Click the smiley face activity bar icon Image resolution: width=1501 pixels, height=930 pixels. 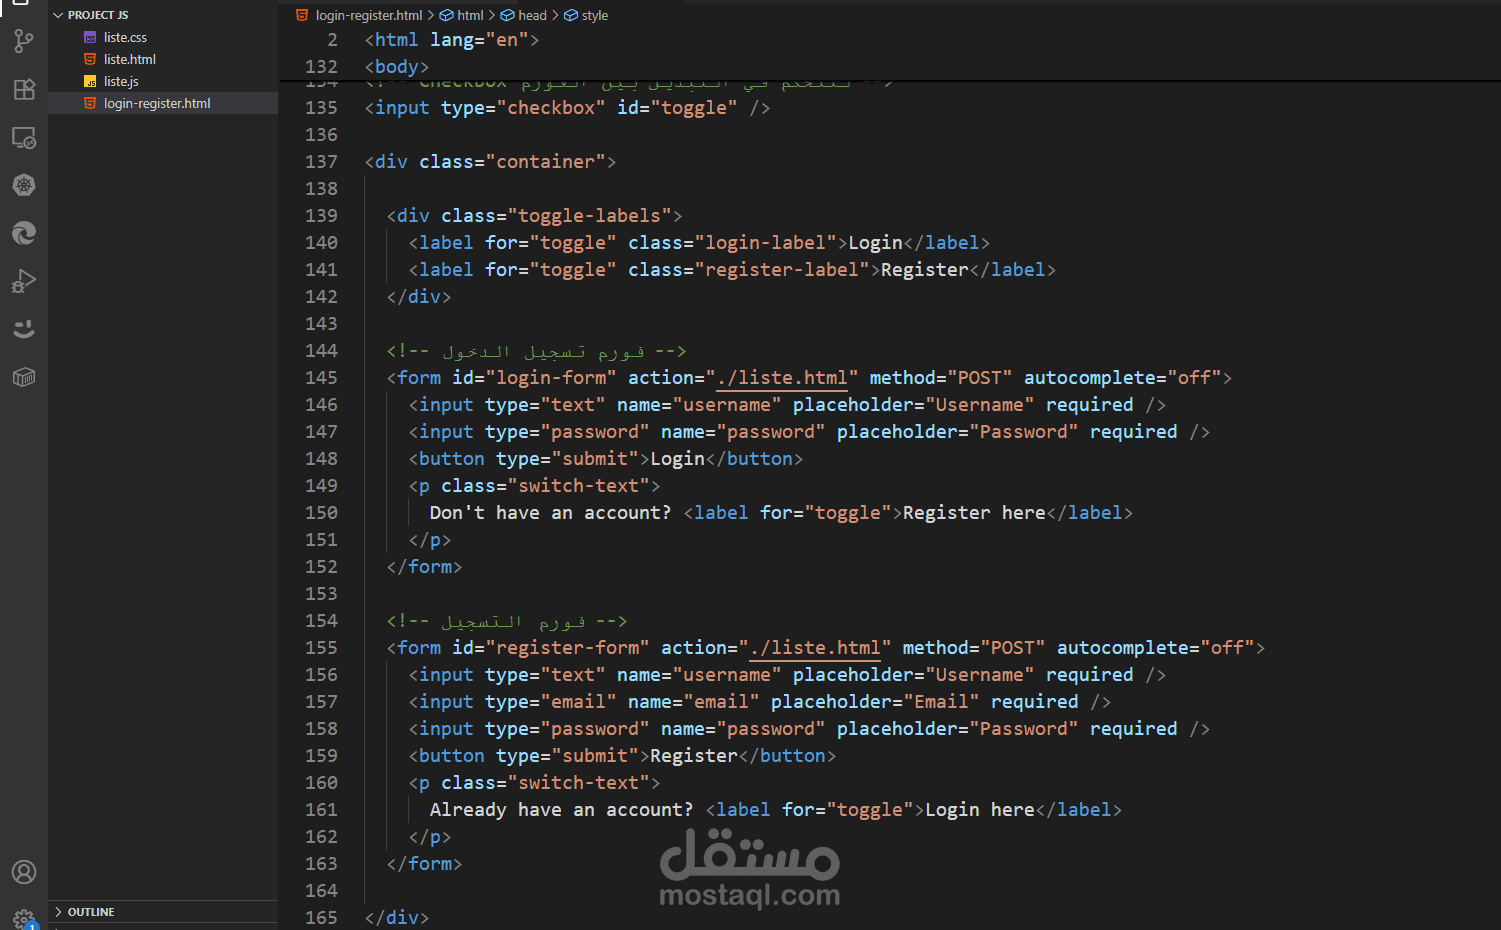pyautogui.click(x=24, y=329)
